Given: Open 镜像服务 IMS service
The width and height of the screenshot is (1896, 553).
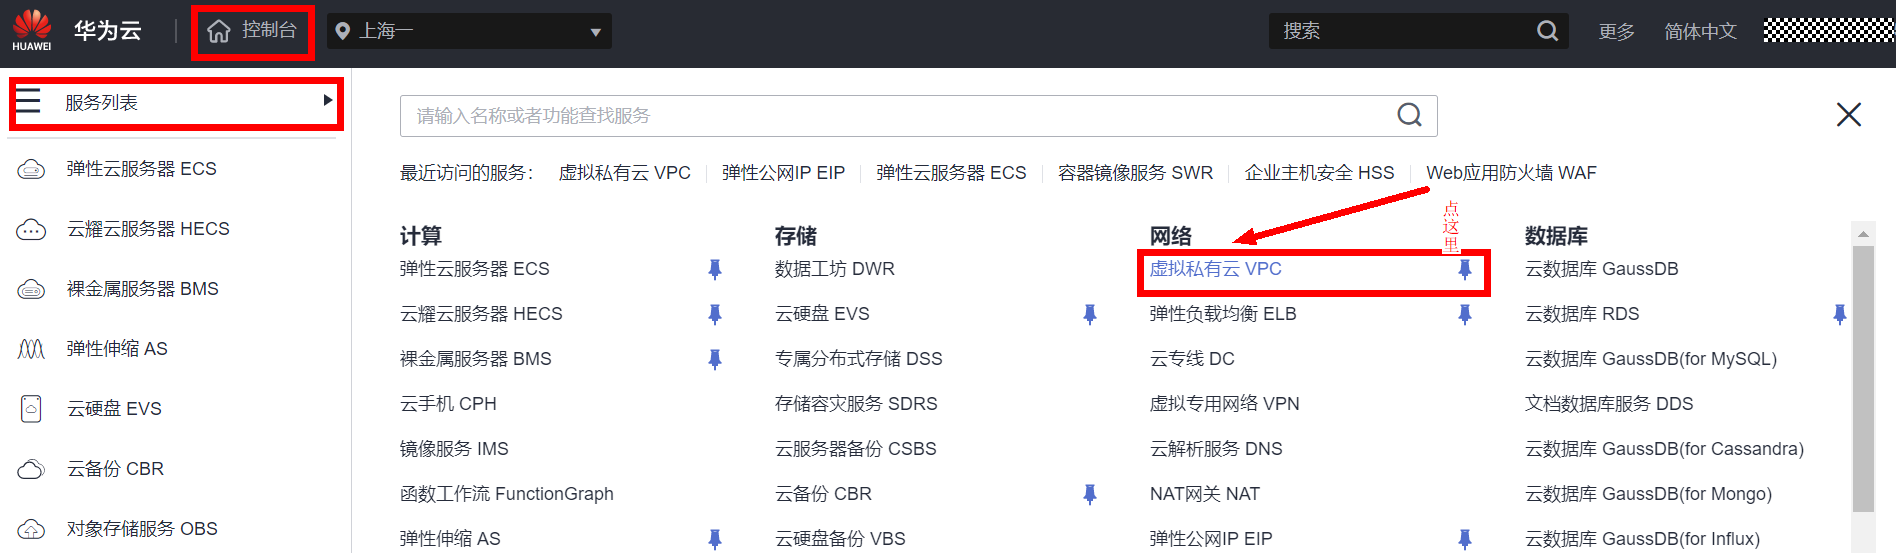Looking at the screenshot, I should [x=454, y=449].
